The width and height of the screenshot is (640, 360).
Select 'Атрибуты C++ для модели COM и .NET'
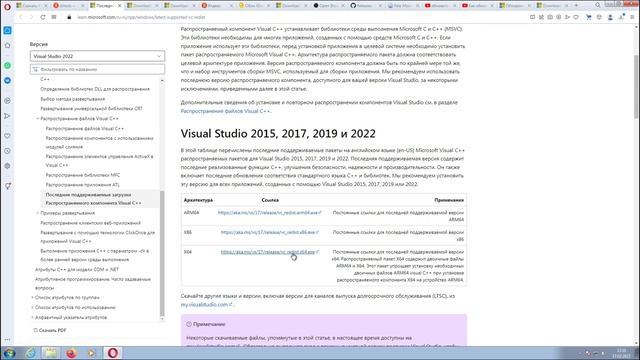(77, 270)
